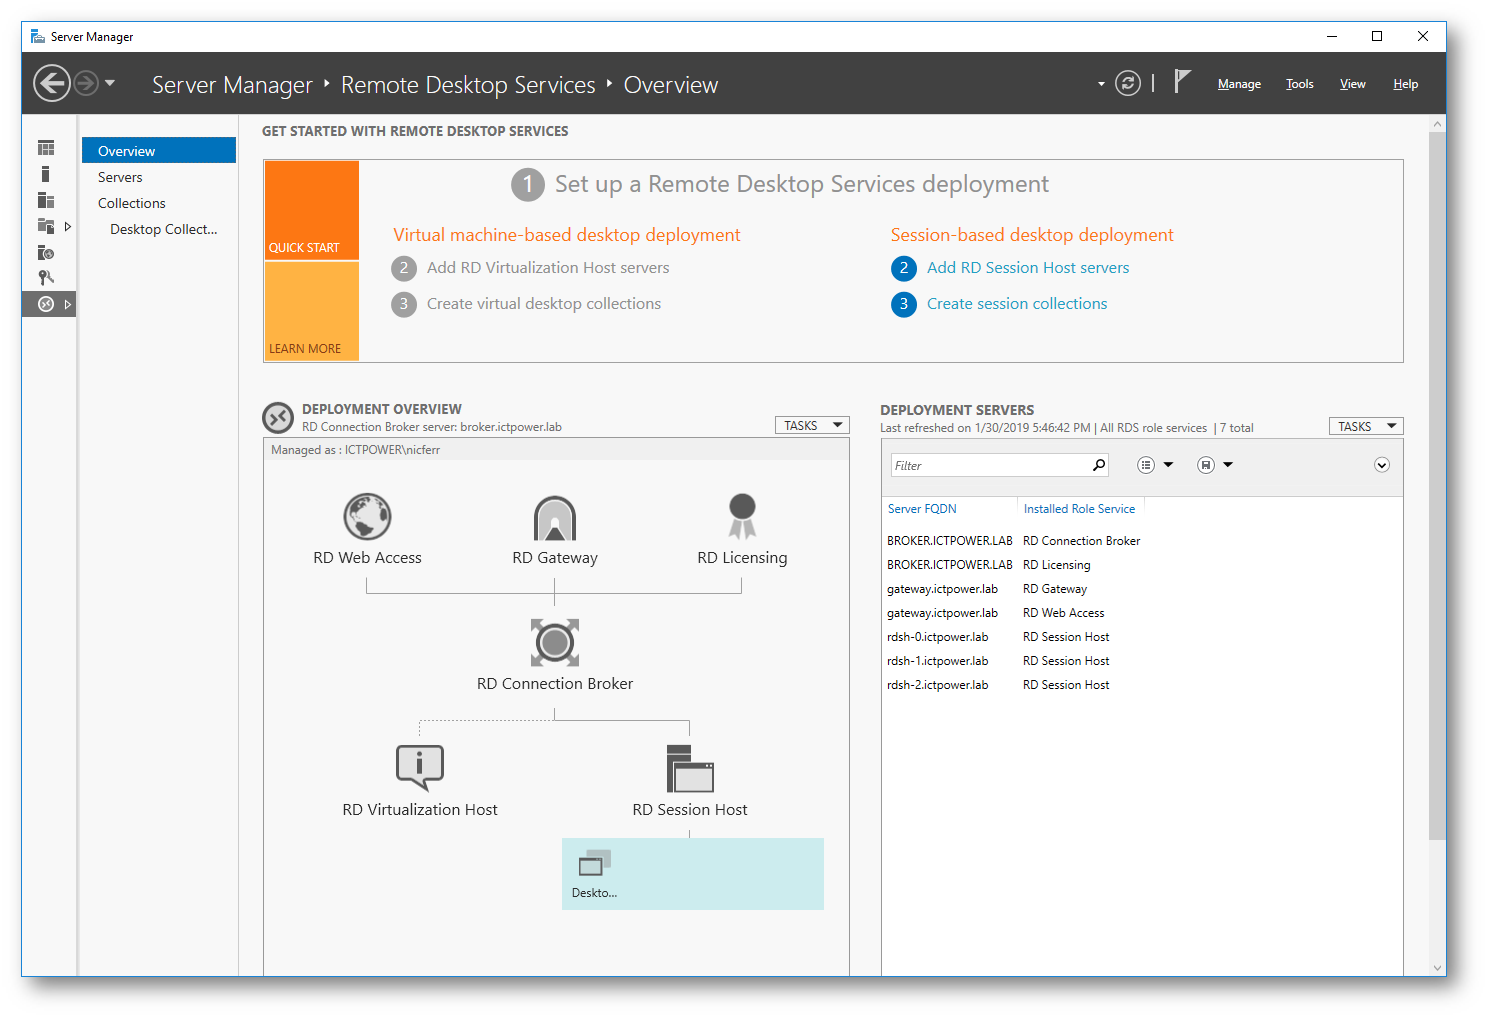Screen dimensions: 1489x1019
Task: Click the scrollbar down arrow
Action: 1437,967
